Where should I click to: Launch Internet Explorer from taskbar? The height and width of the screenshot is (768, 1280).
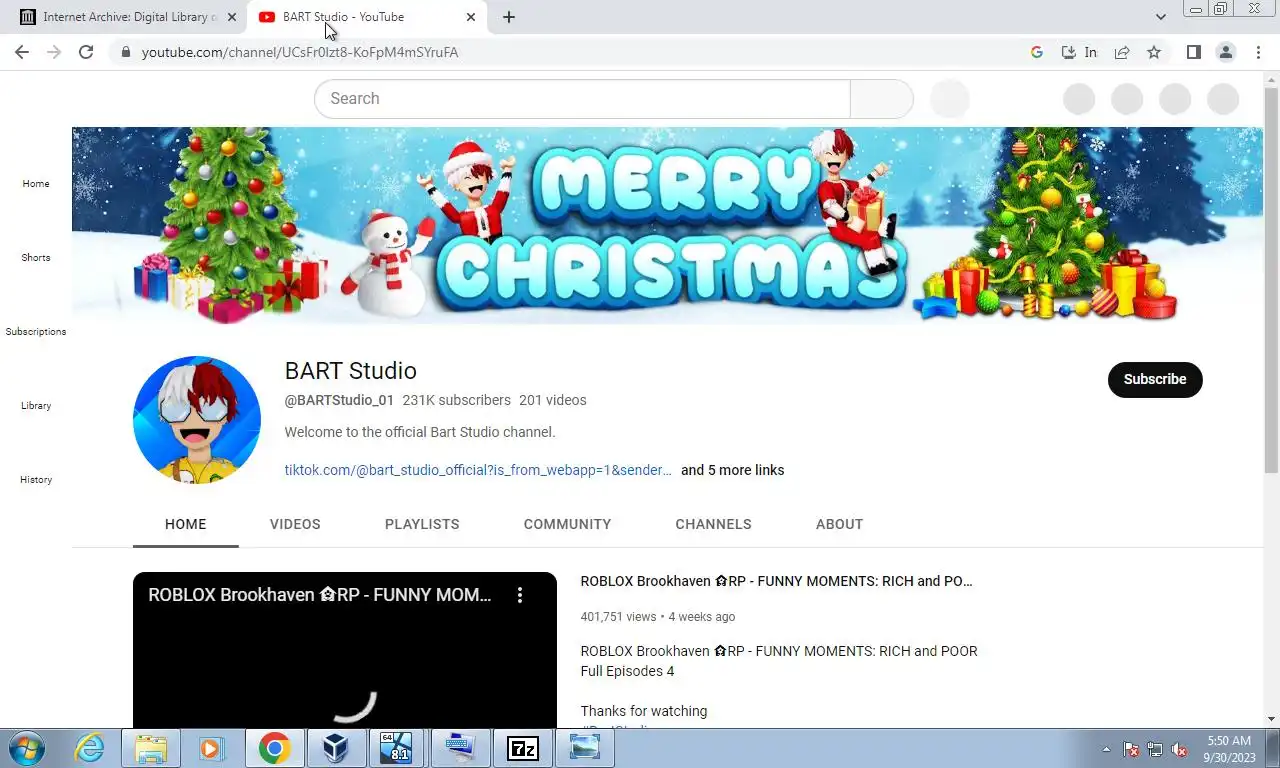tap(90, 748)
